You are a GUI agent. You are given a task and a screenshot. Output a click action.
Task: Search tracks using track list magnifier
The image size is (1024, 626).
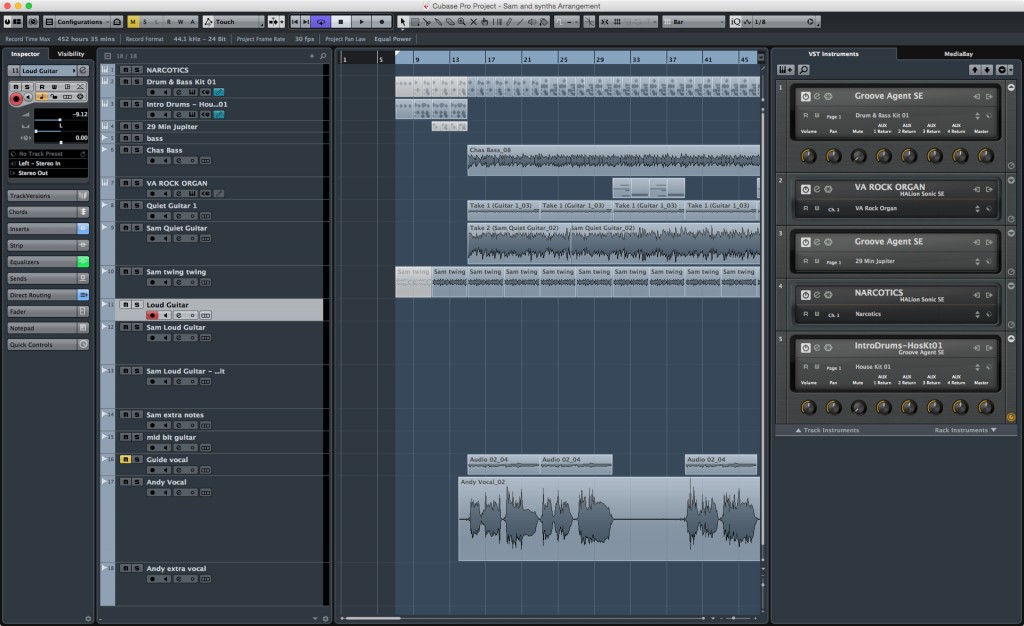tap(323, 56)
